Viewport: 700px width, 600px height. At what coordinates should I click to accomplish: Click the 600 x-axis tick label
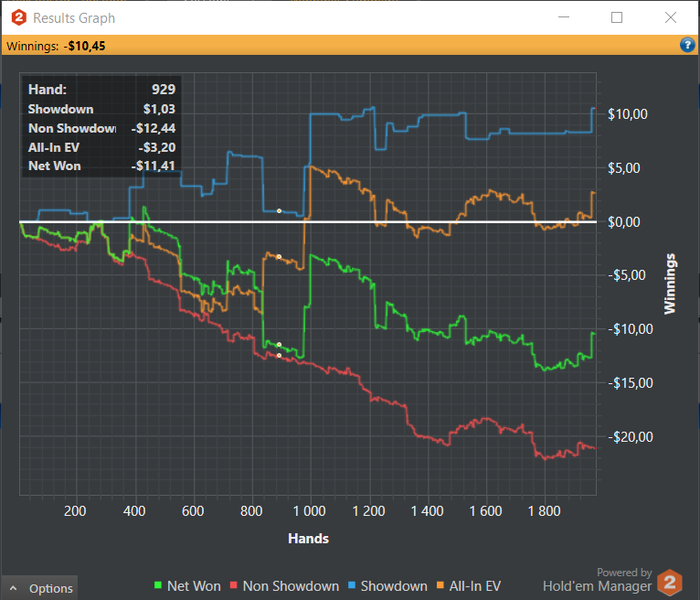pos(192,511)
